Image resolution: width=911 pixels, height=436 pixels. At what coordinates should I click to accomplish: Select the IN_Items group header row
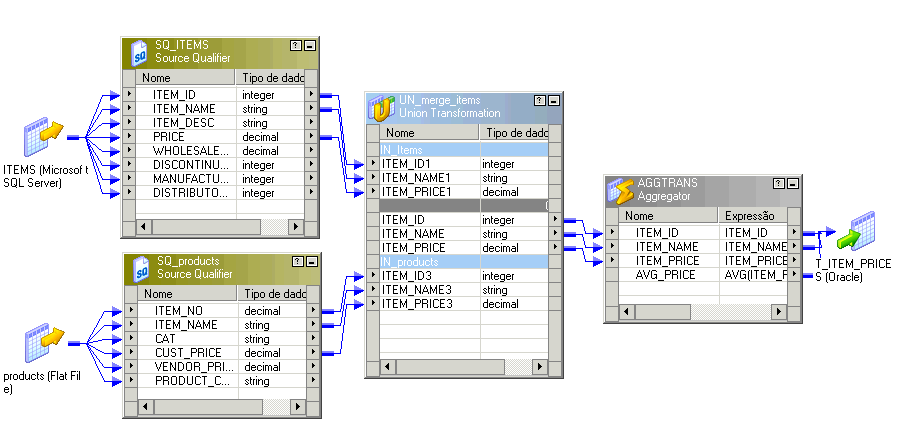[x=465, y=149]
